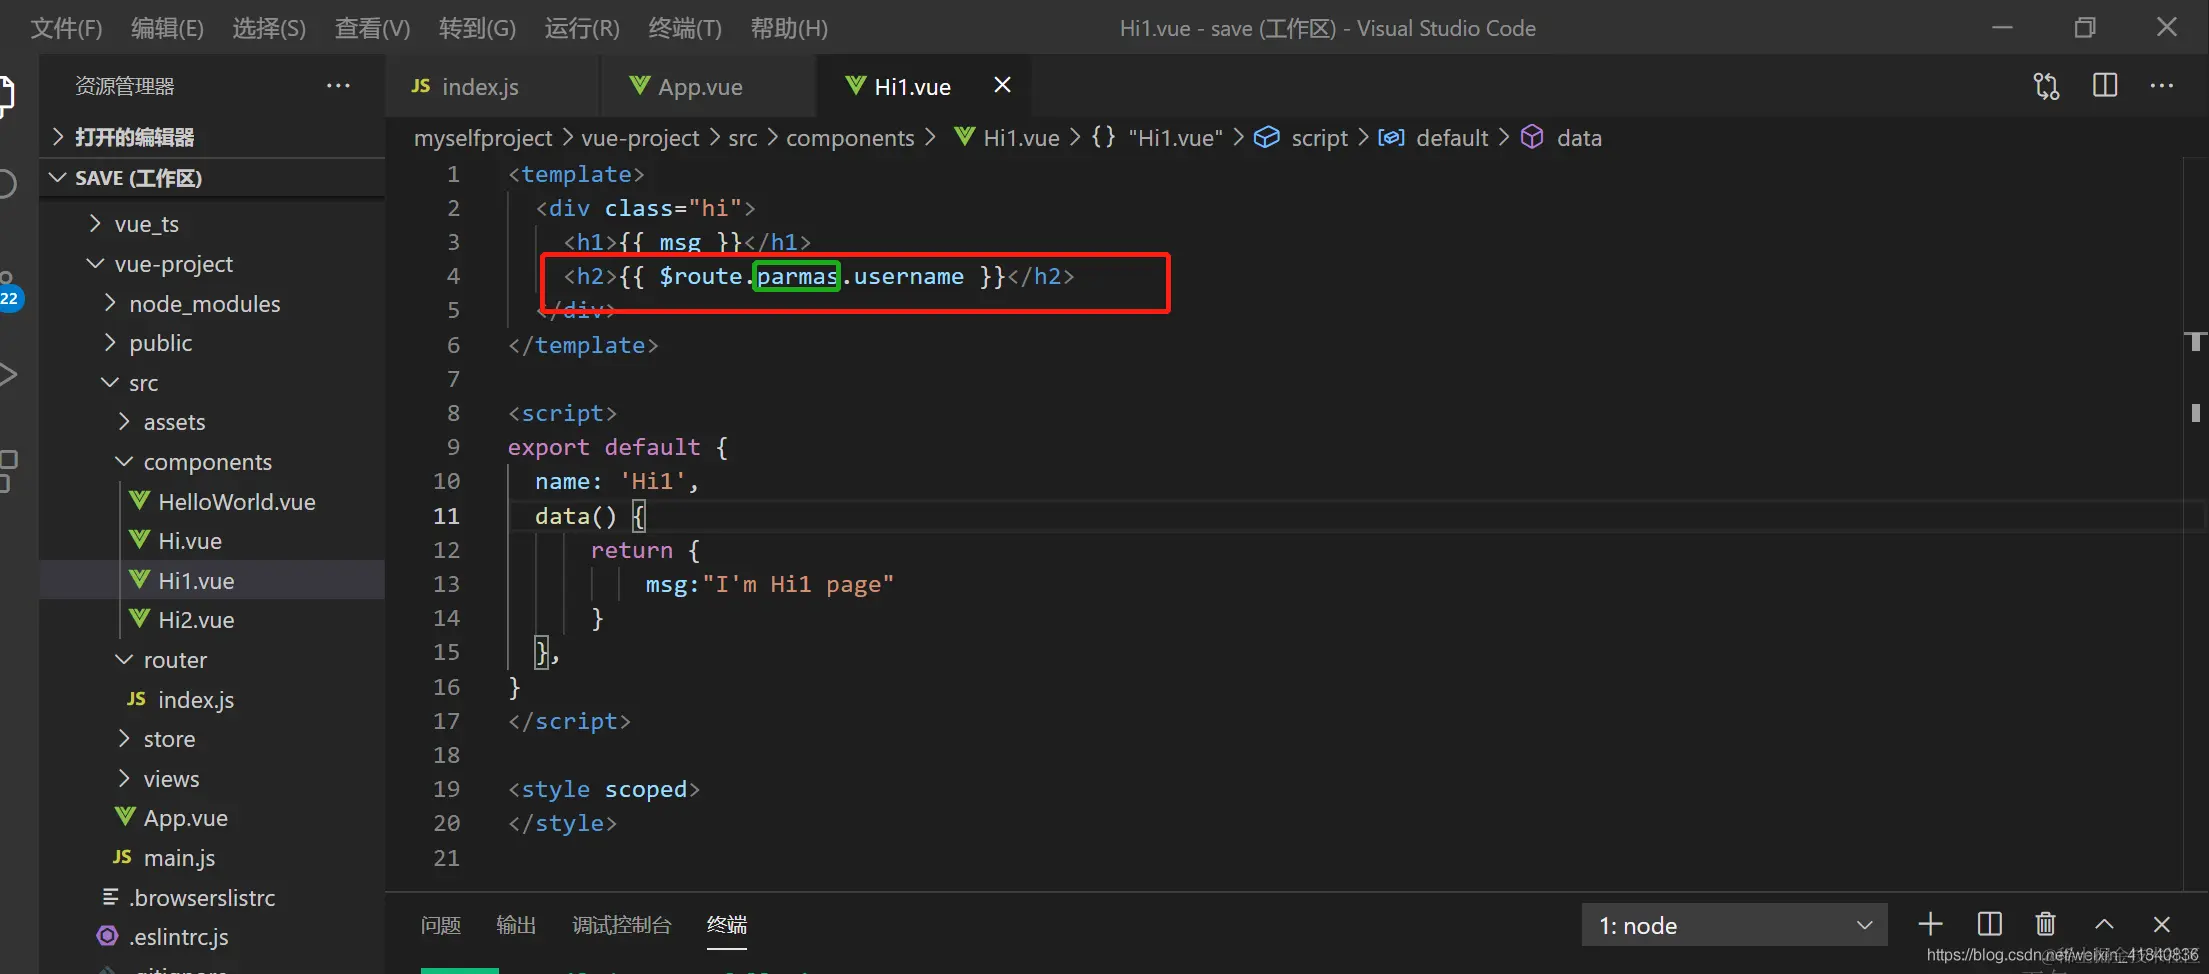Click 'src' in the breadcrumb path
Image resolution: width=2209 pixels, height=974 pixels.
[x=743, y=138]
